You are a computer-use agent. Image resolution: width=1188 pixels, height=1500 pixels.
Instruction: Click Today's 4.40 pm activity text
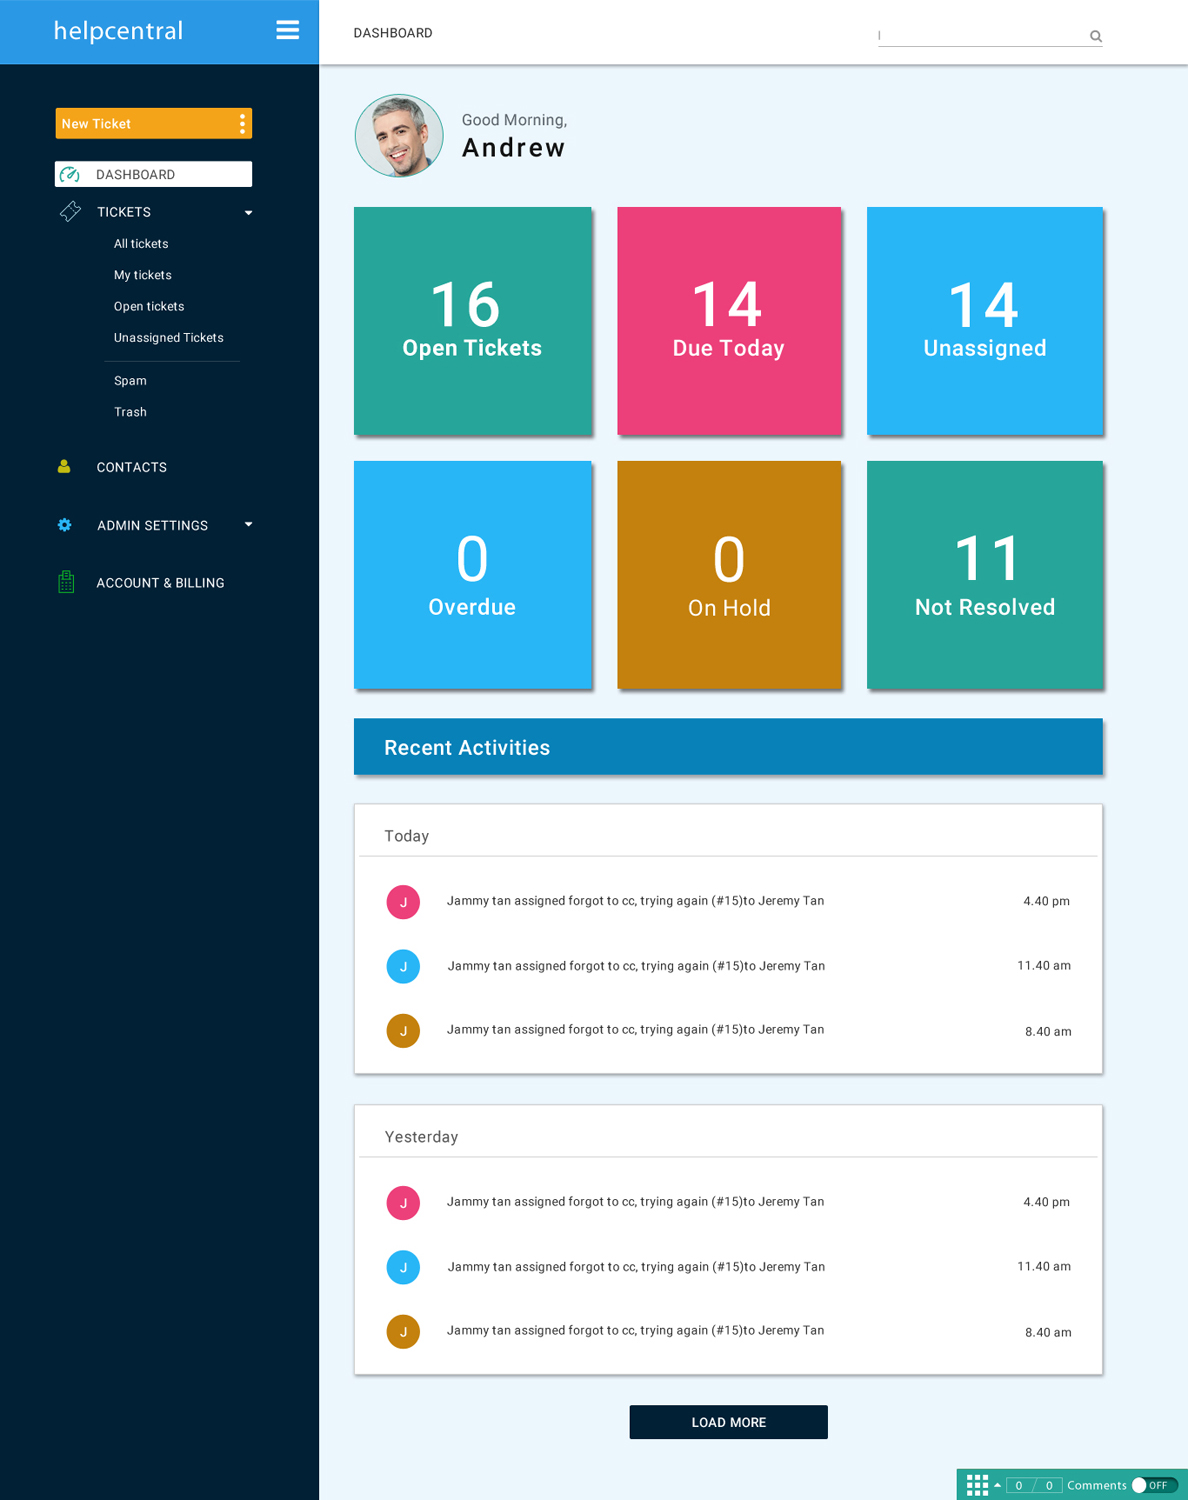[635, 901]
